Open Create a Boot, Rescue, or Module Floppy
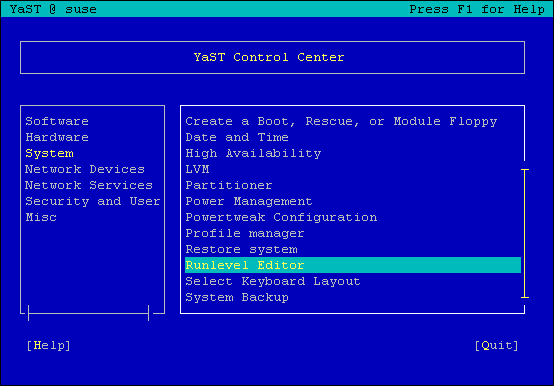The width and height of the screenshot is (554, 386). [x=341, y=121]
